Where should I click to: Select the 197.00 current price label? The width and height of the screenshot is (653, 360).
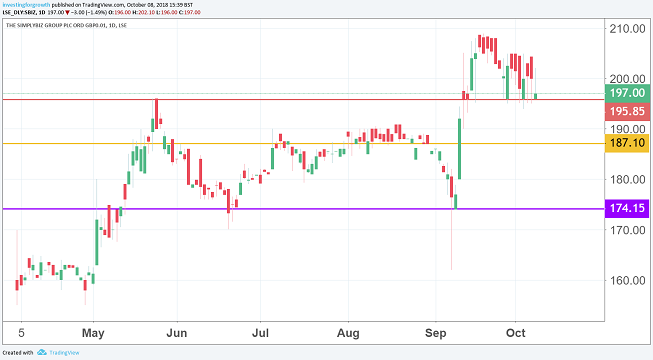tap(627, 93)
